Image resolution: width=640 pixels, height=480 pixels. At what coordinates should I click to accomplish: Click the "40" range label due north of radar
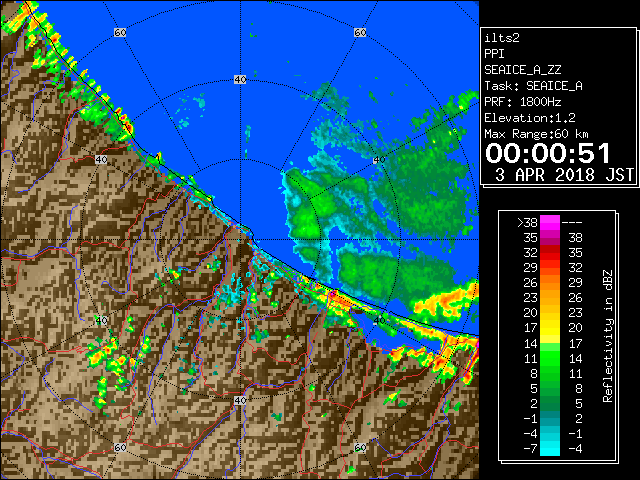240,80
